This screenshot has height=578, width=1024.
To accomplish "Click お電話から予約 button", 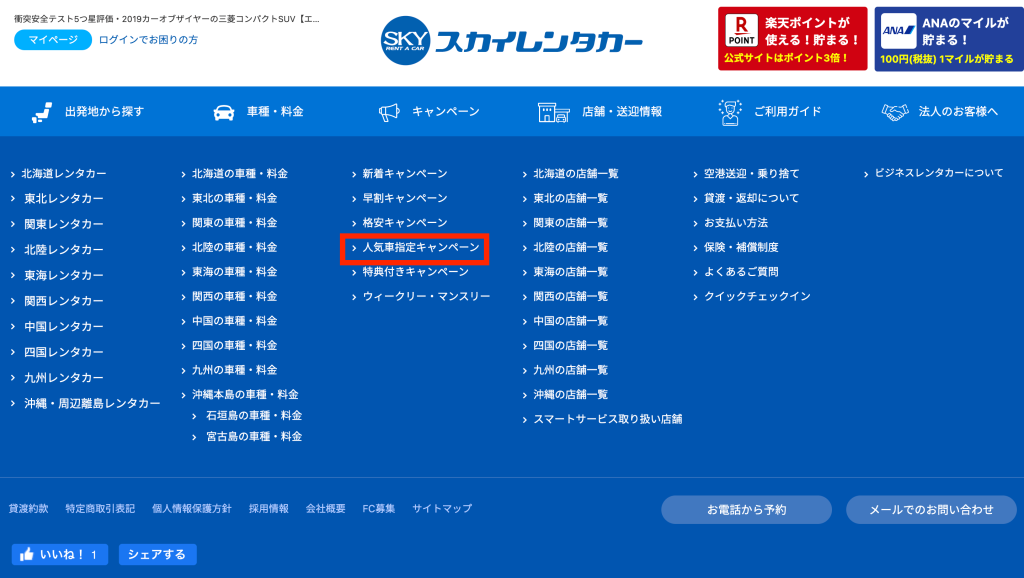I will coord(746,509).
